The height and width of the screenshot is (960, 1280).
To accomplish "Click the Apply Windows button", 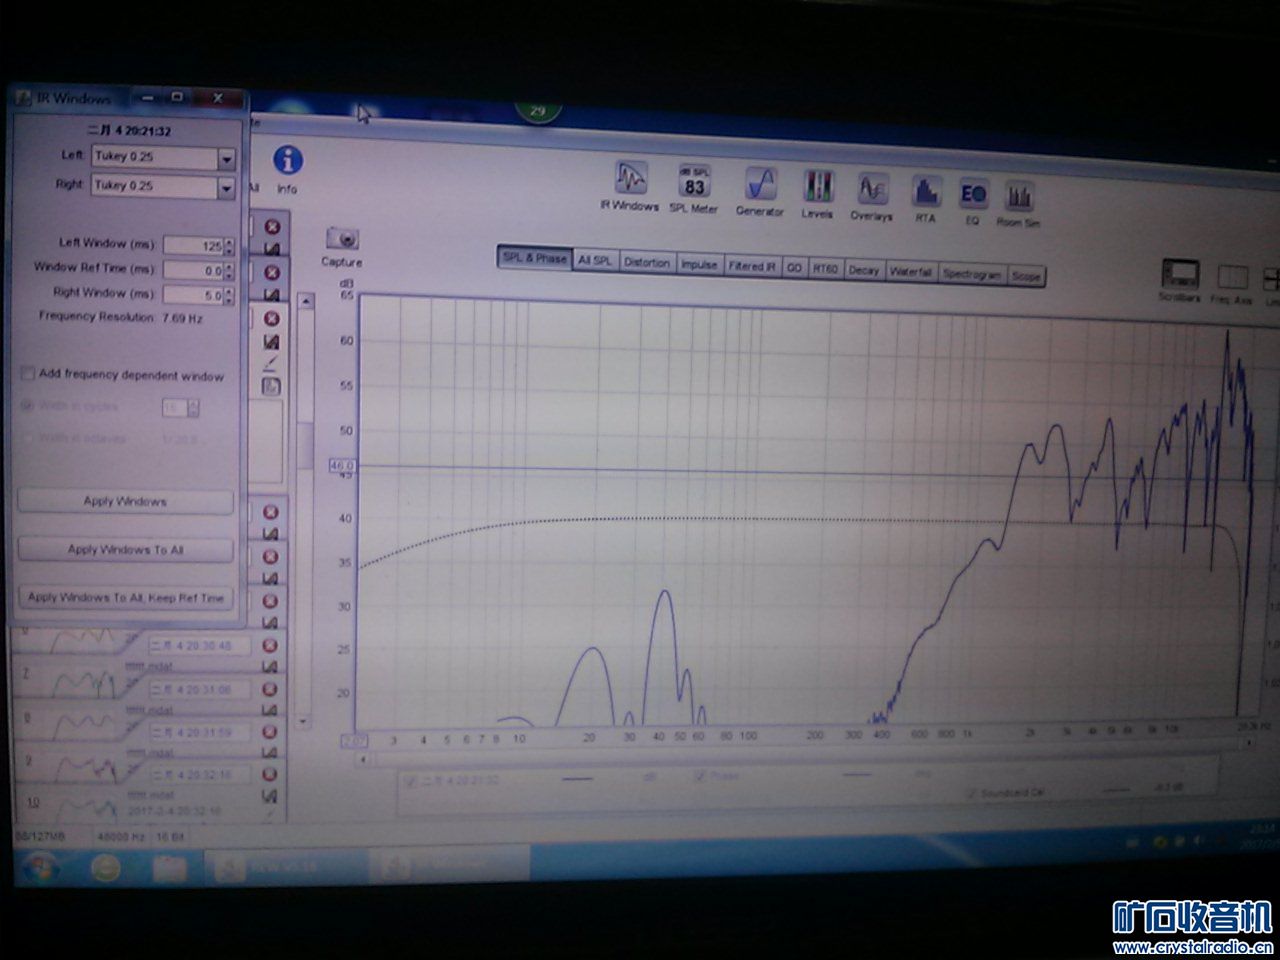I will [125, 501].
